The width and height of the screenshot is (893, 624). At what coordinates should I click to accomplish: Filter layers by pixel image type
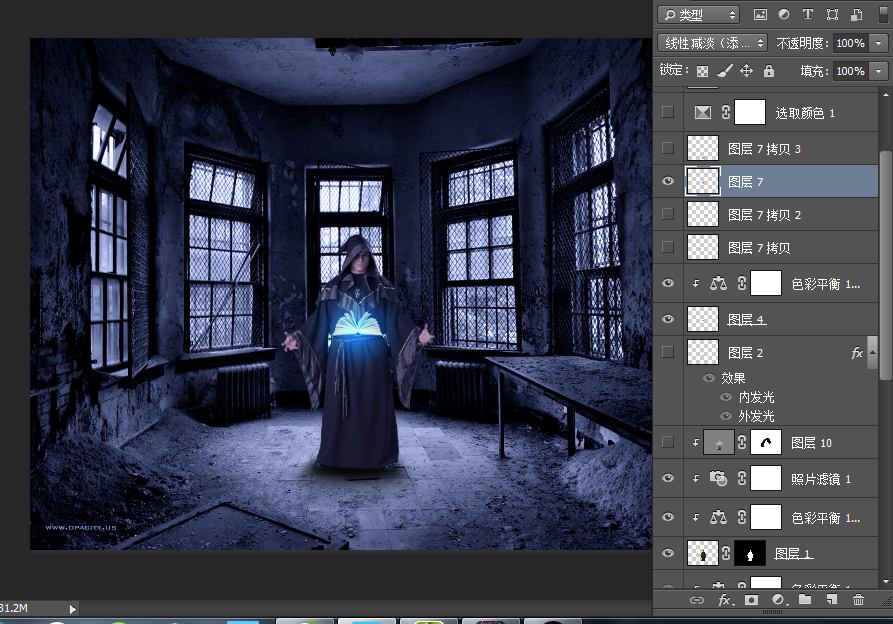(x=760, y=15)
